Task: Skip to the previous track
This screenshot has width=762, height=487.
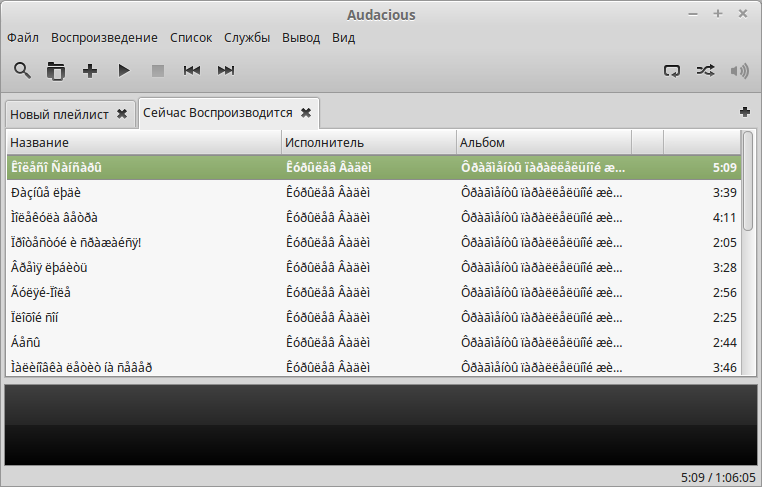Action: pyautogui.click(x=192, y=71)
